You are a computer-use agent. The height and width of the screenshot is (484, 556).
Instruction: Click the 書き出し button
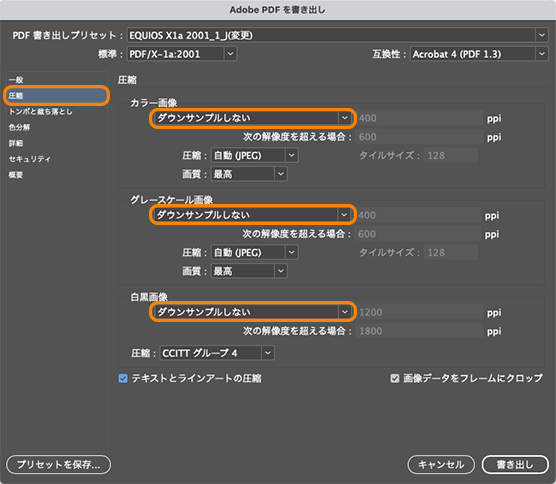coord(515,464)
